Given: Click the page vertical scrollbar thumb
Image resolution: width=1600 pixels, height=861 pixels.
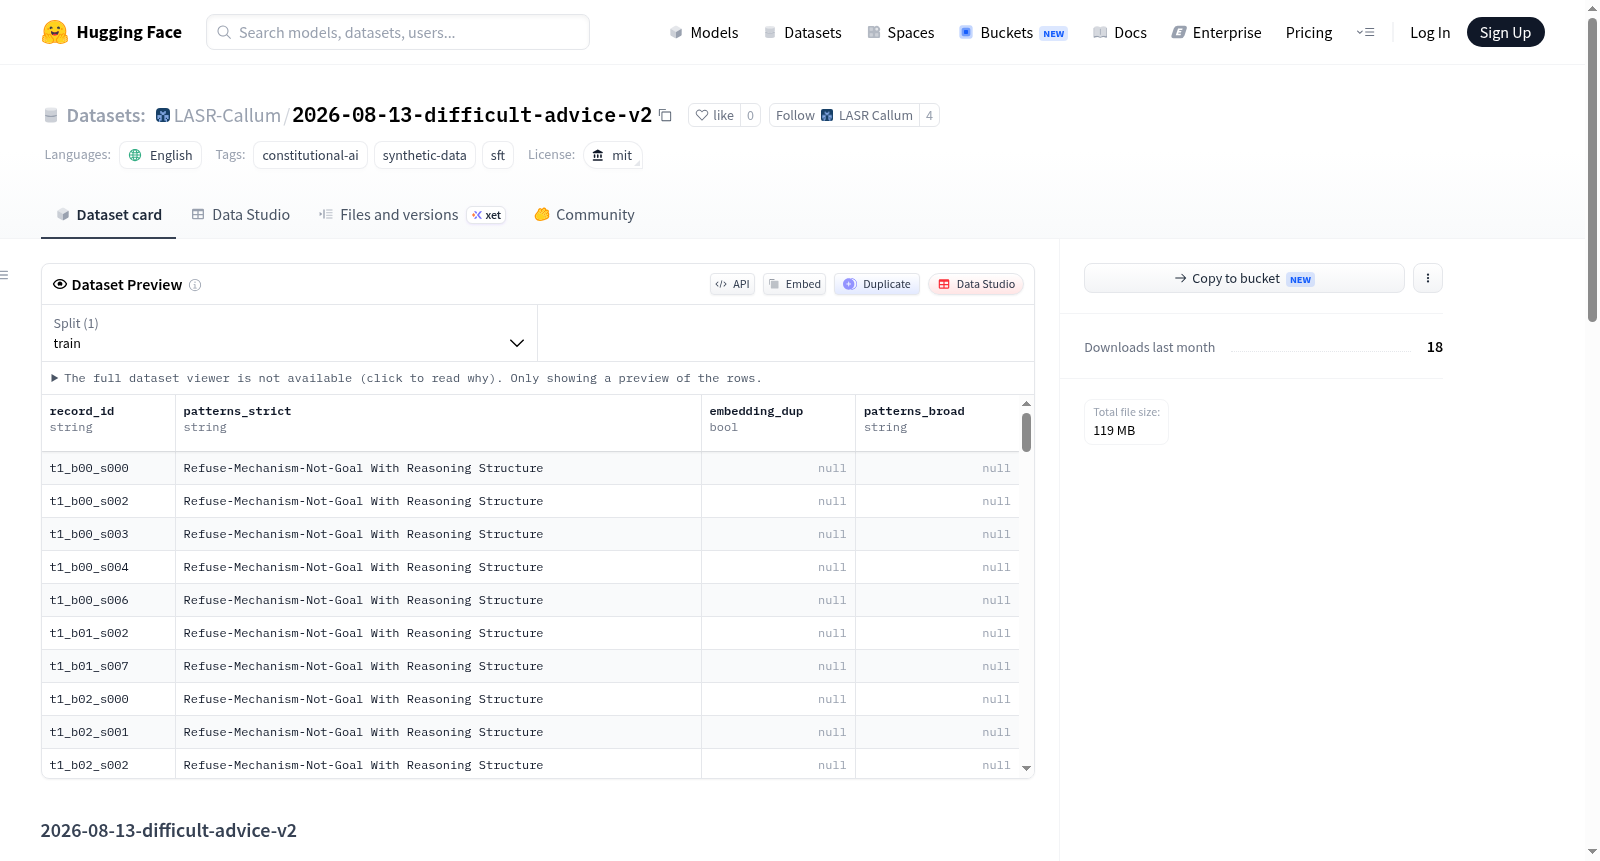Looking at the screenshot, I should point(1592,170).
